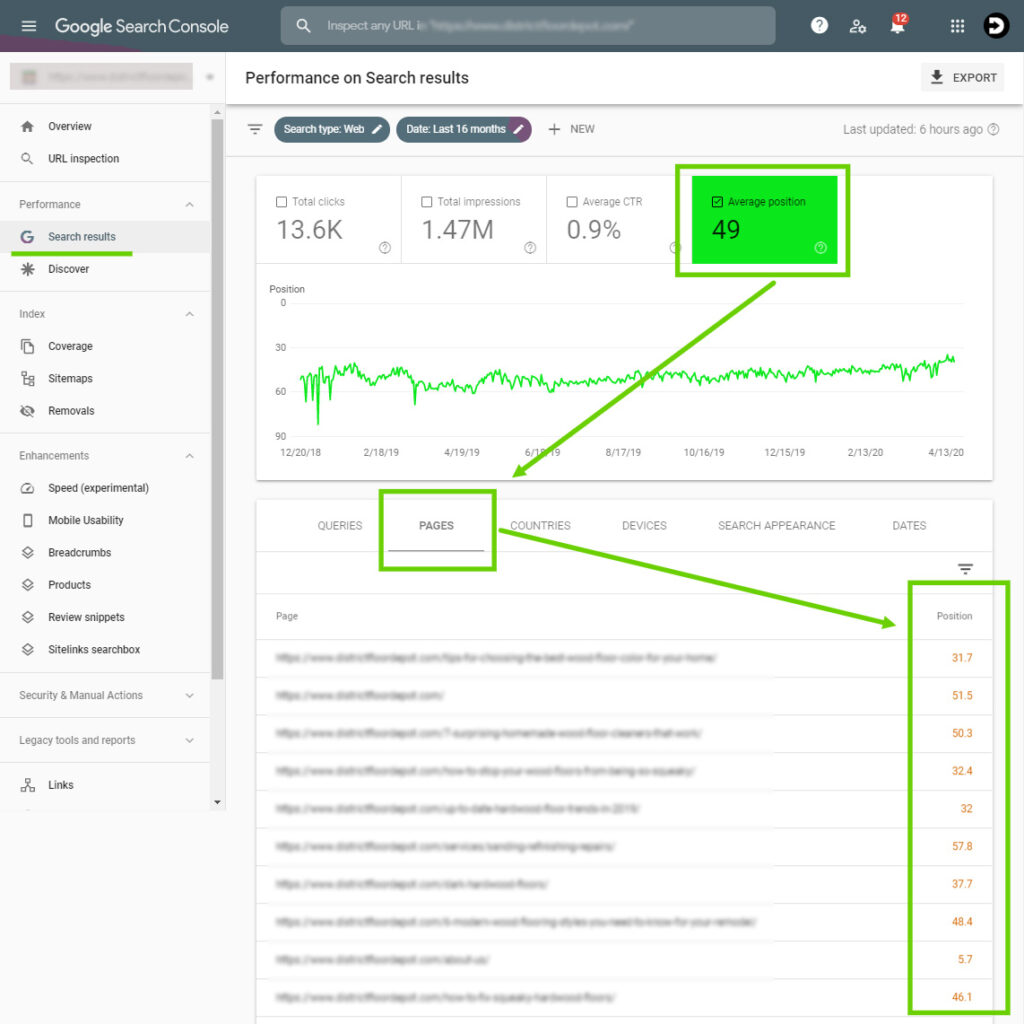Switch to the Queries tab
This screenshot has height=1024, width=1024.
tap(340, 526)
